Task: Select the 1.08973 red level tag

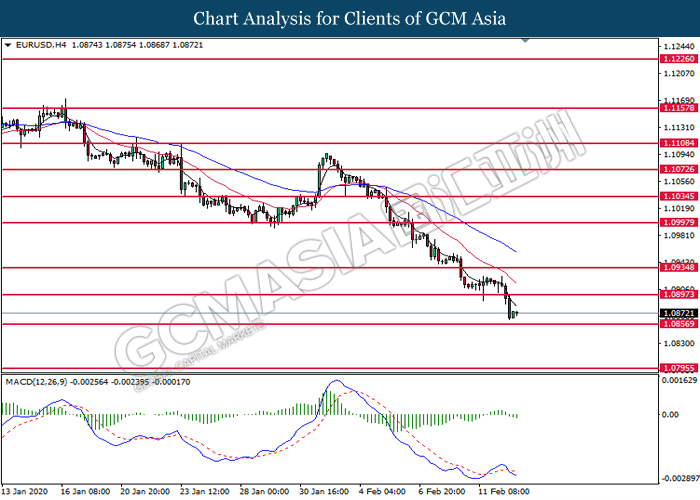Action: coord(679,295)
